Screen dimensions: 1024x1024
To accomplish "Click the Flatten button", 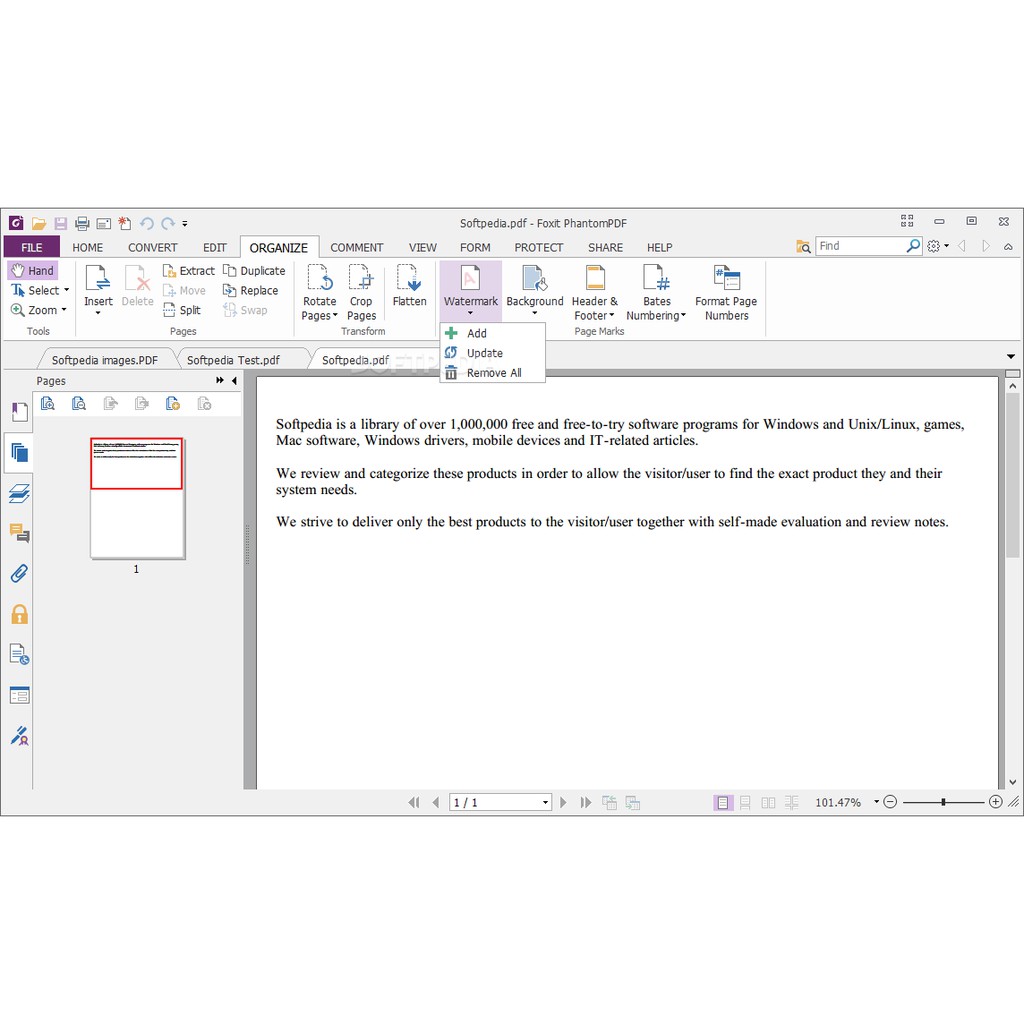I will 409,286.
